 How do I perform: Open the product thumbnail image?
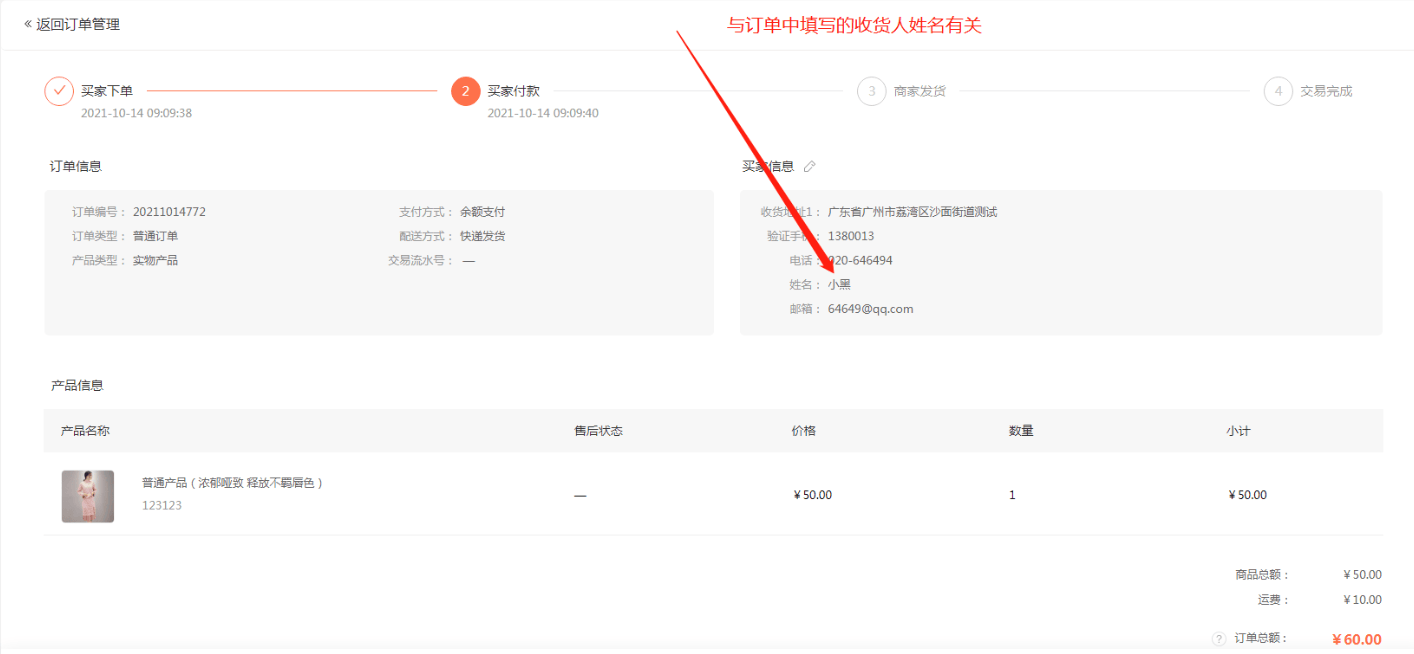click(x=88, y=496)
